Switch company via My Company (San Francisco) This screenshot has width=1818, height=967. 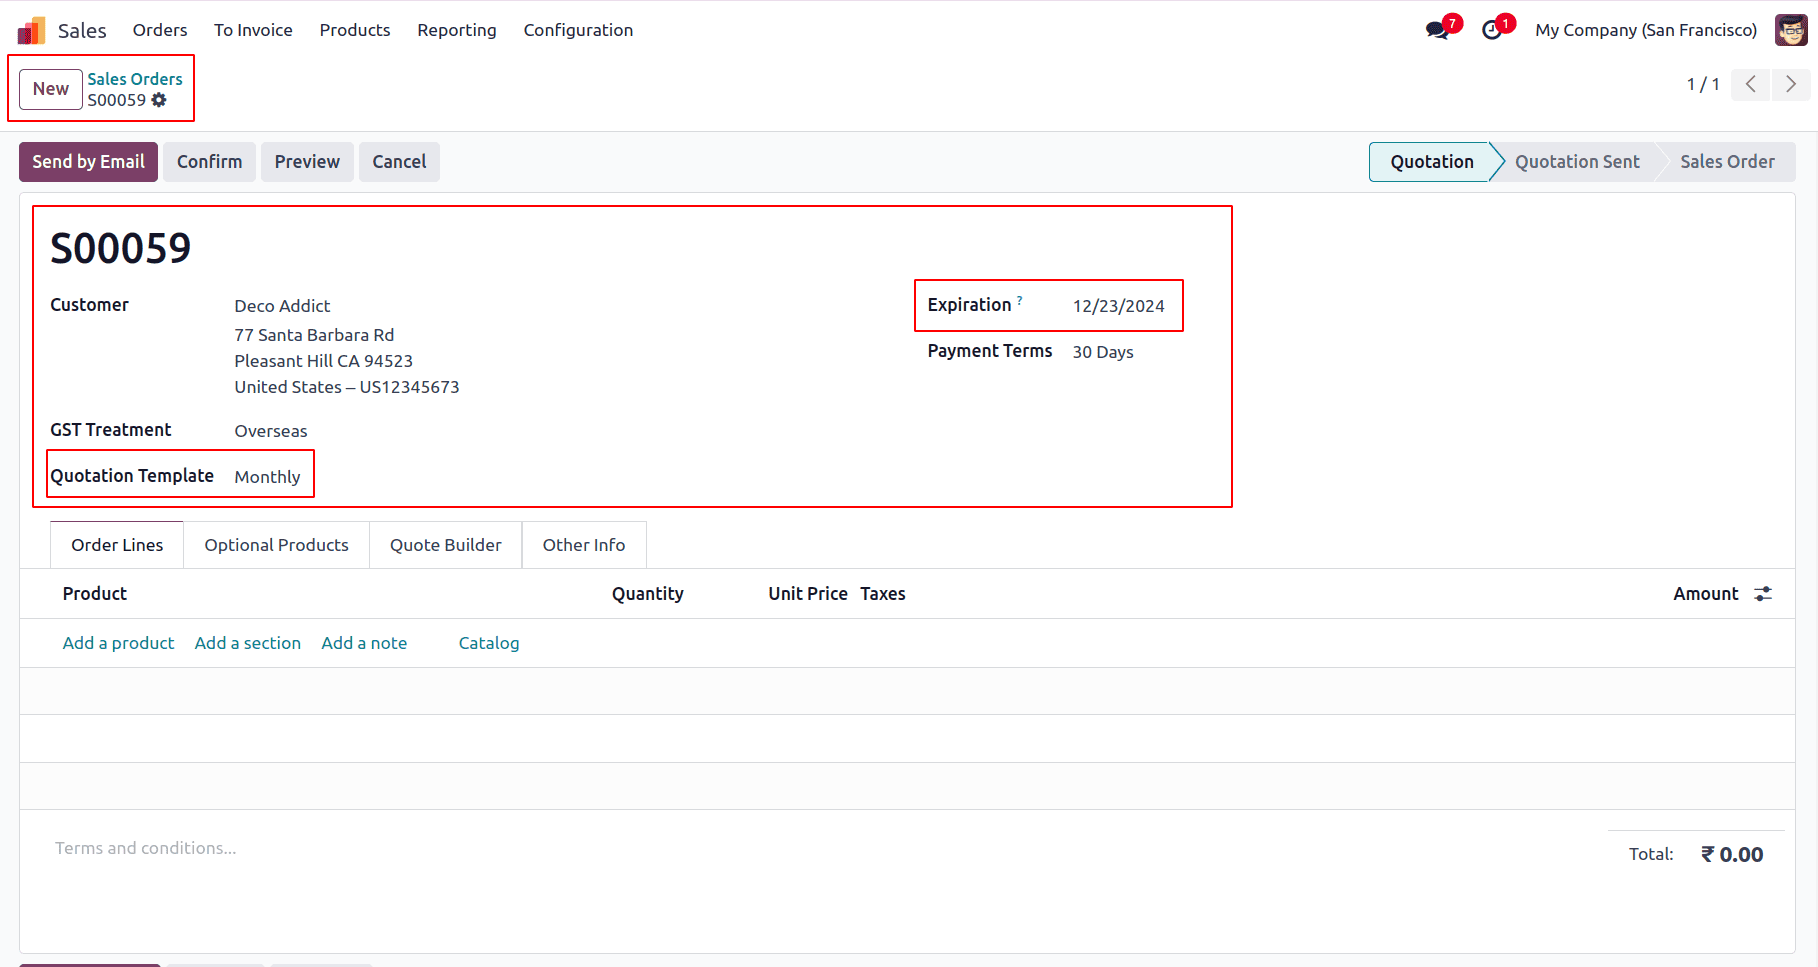[x=1646, y=30]
